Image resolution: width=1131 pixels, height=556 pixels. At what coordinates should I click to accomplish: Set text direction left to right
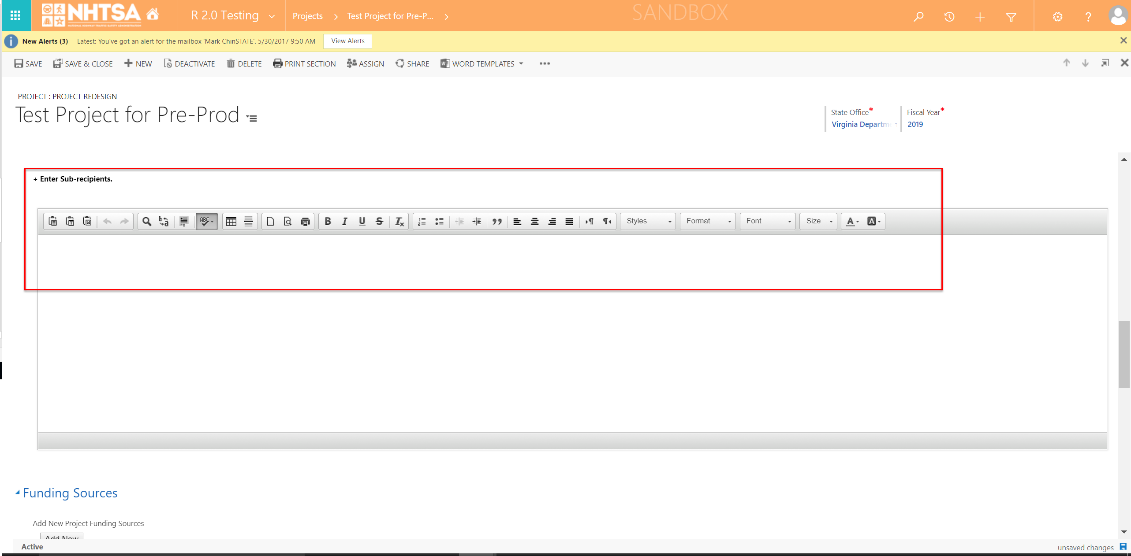coord(590,221)
